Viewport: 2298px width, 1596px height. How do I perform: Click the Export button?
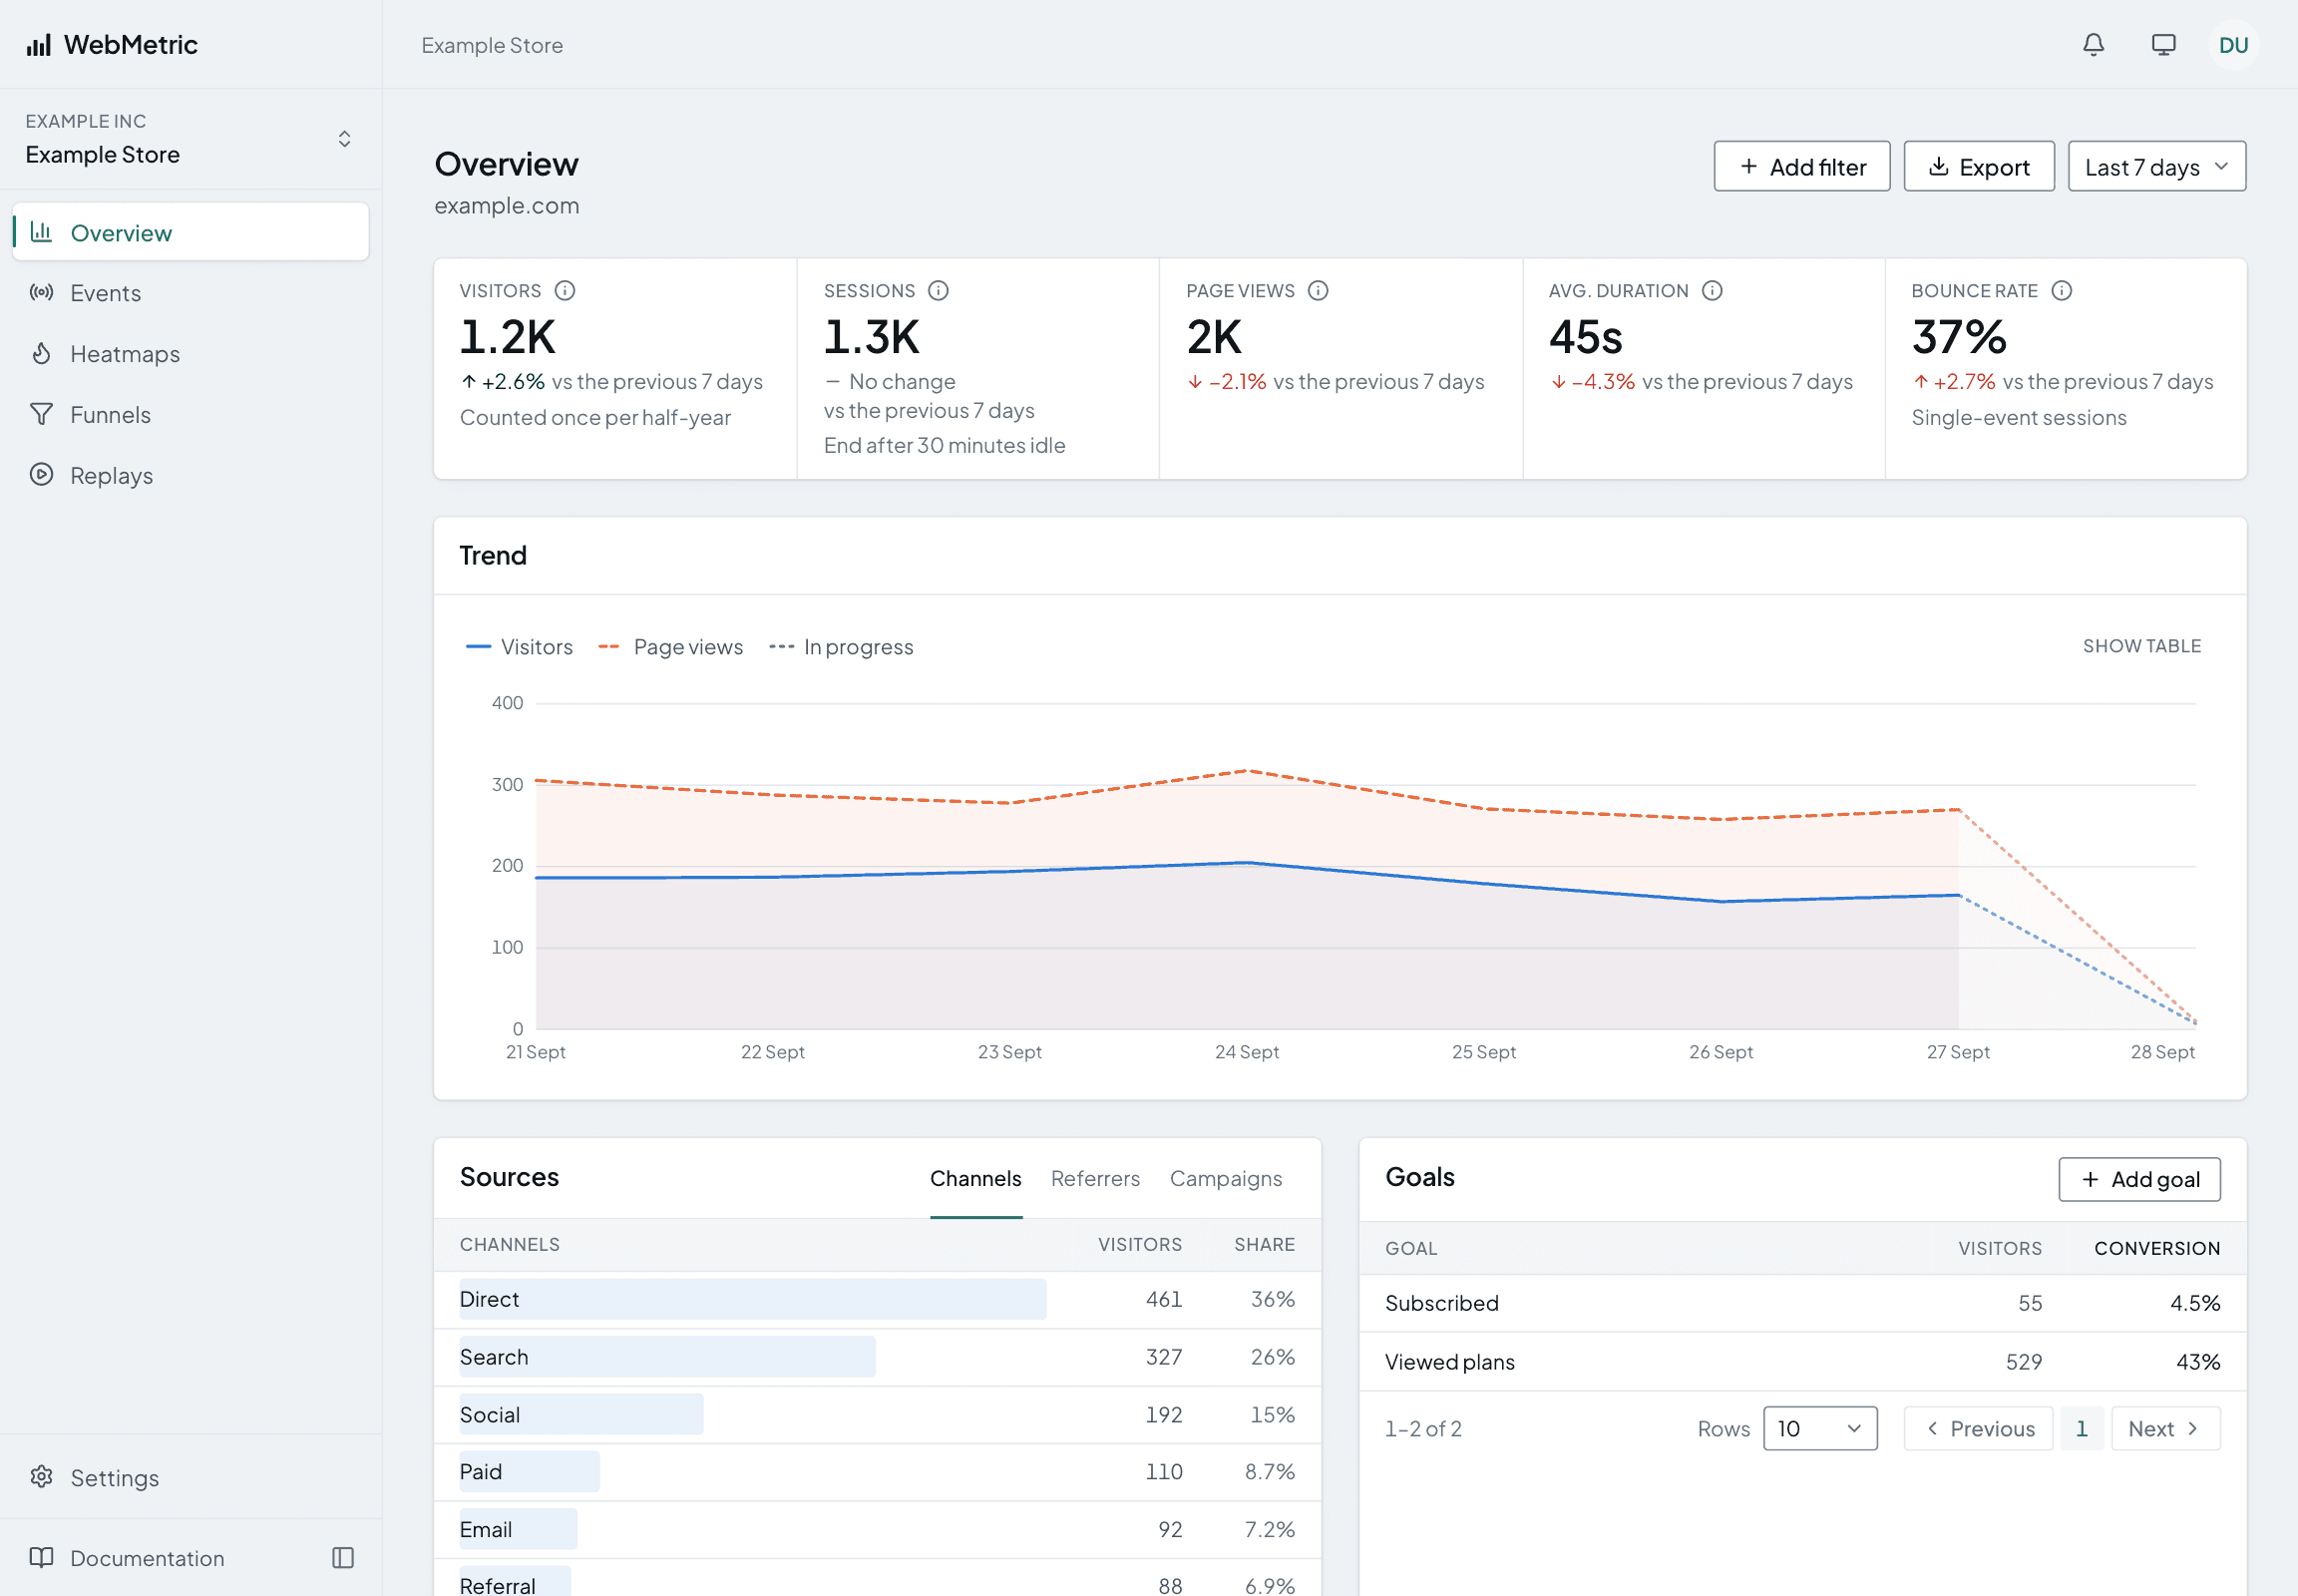pyautogui.click(x=1978, y=166)
